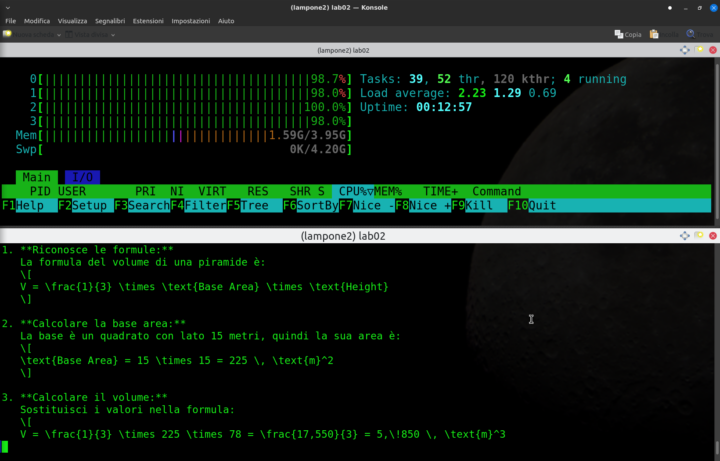Close the lower split terminal pane
The image size is (720, 461).
(713, 236)
